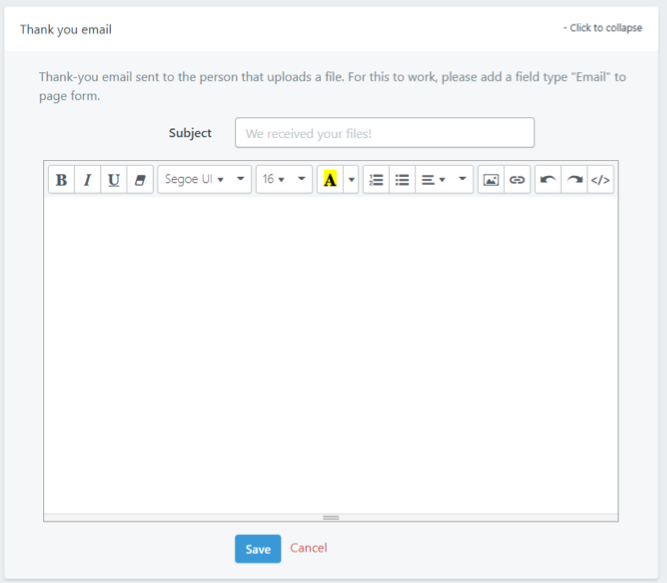
Task: Insert an ordered numbered list
Action: click(x=376, y=180)
